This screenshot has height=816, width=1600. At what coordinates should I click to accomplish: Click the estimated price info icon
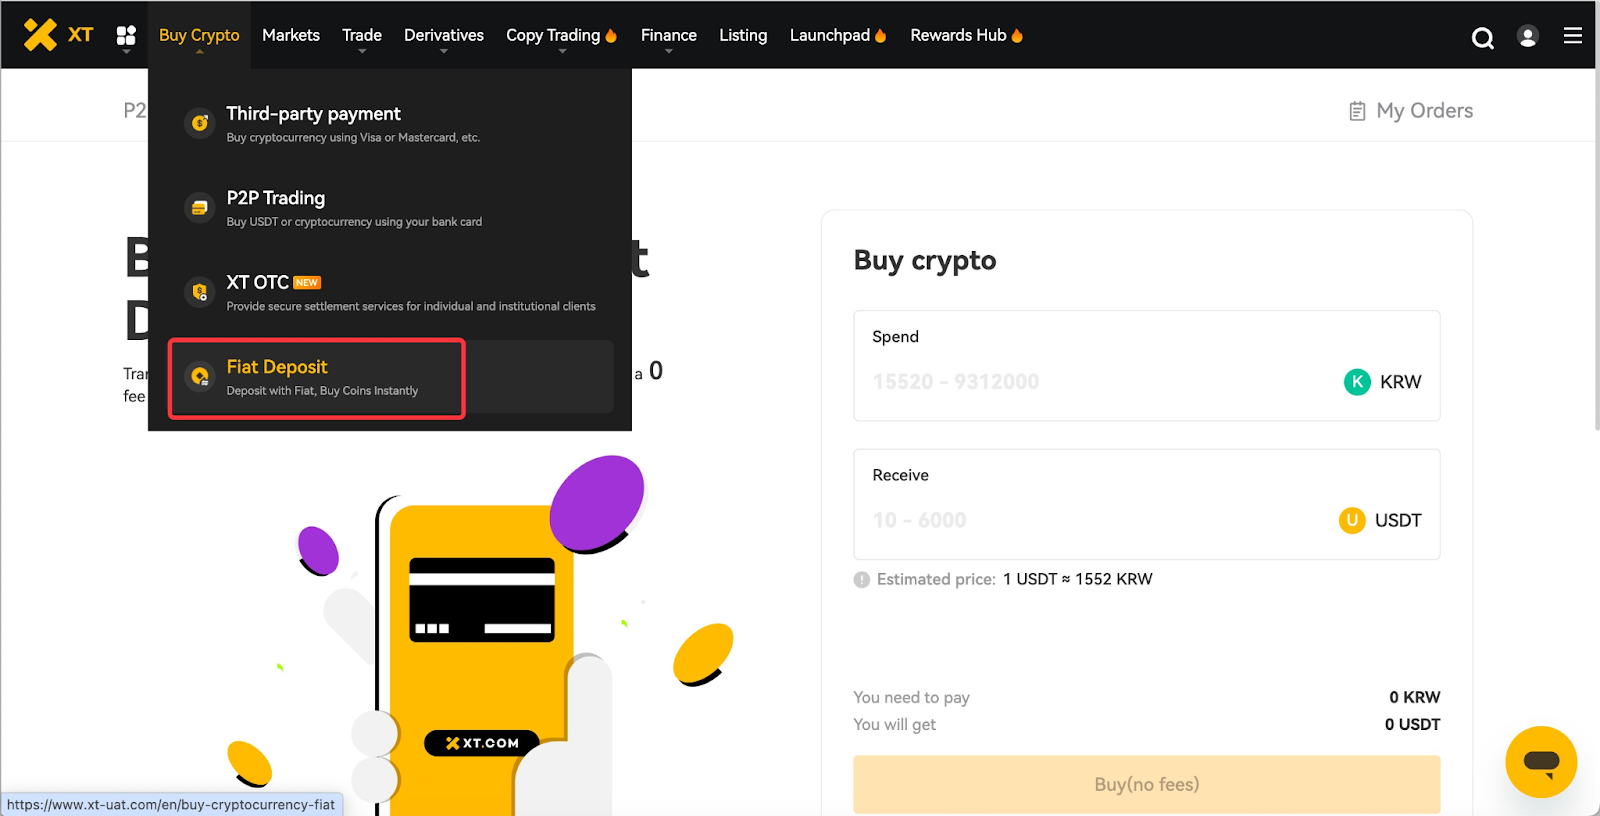862,580
